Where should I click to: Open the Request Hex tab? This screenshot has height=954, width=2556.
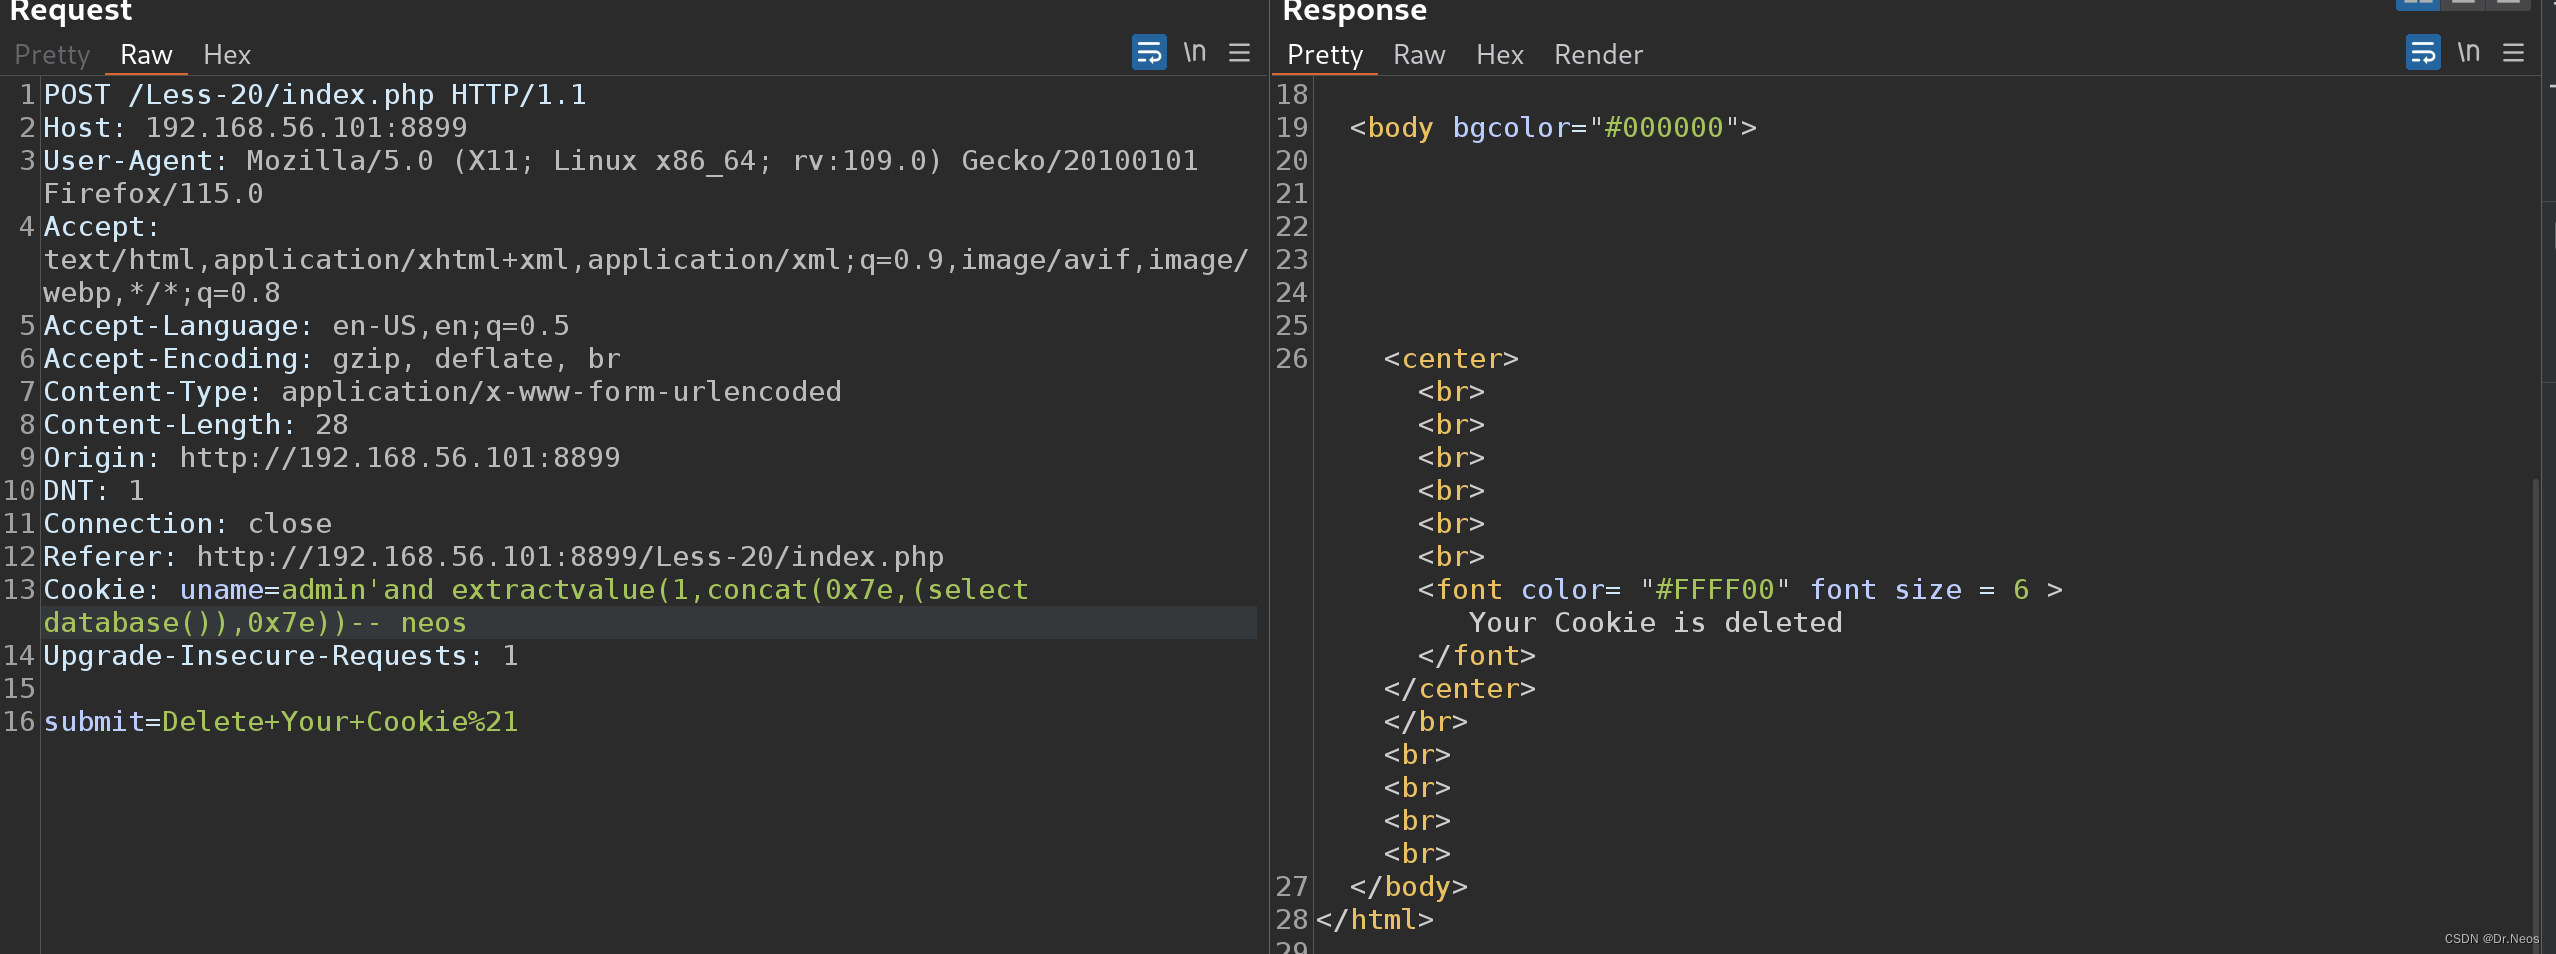click(x=227, y=55)
